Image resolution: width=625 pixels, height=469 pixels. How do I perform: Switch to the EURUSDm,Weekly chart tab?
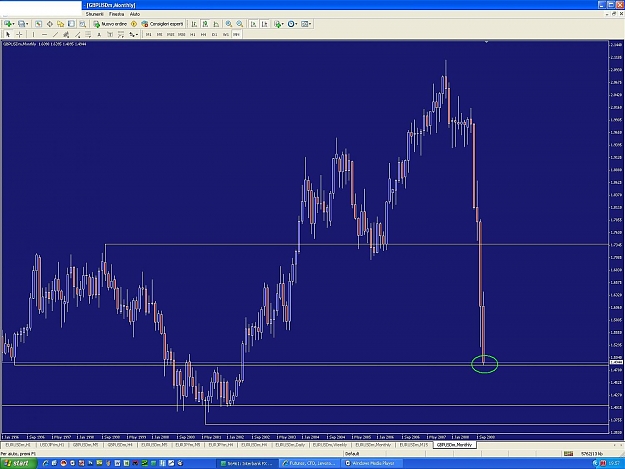click(330, 445)
